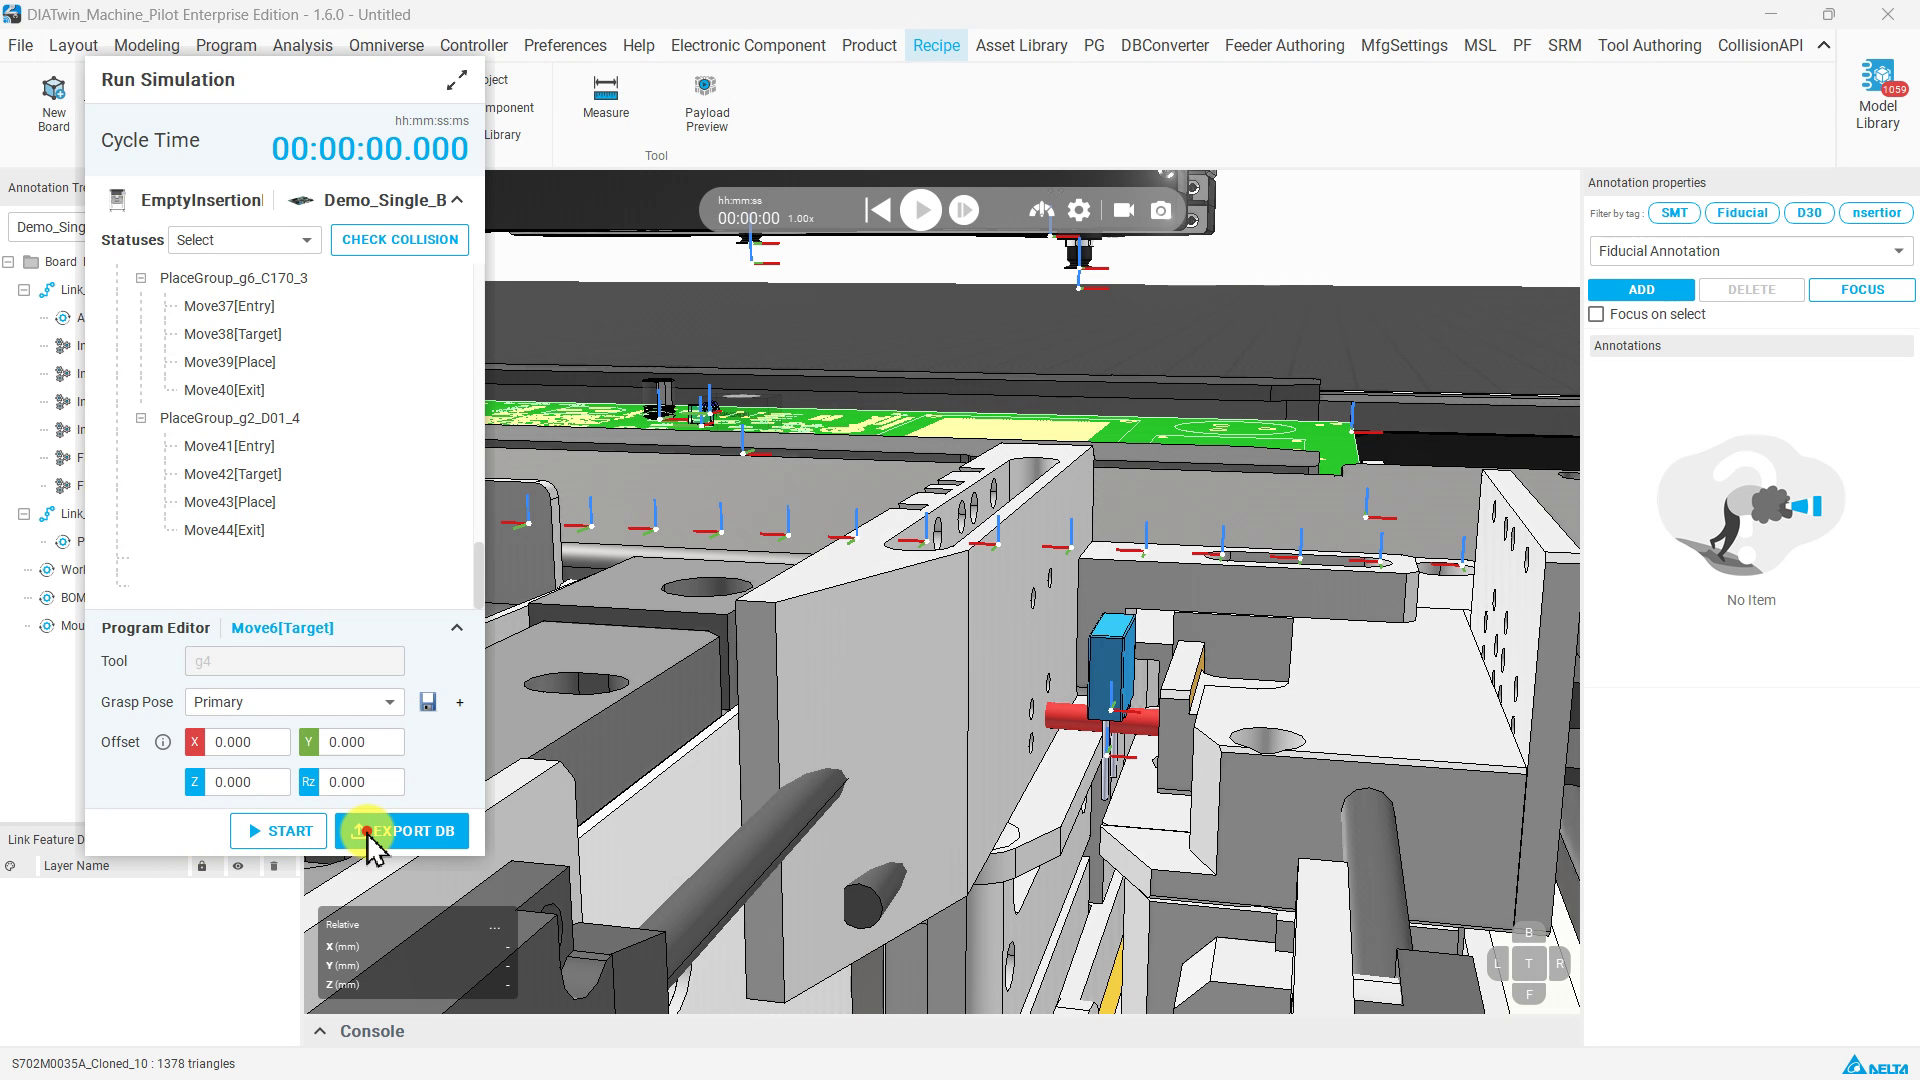Open the Asset Library menu

(x=1021, y=45)
